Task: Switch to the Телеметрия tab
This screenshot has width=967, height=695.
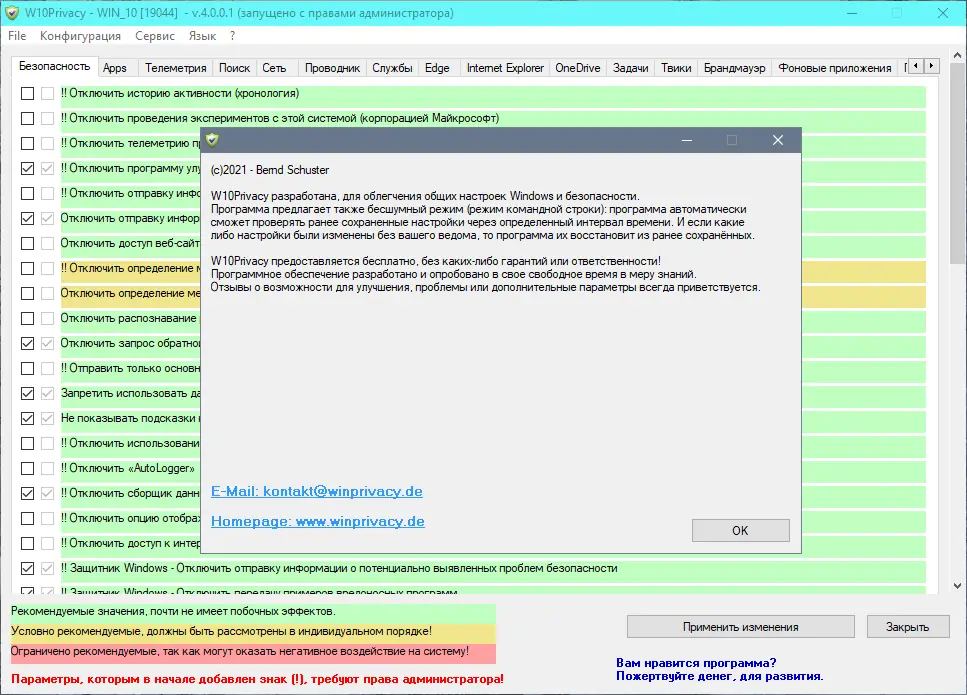Action: (176, 68)
